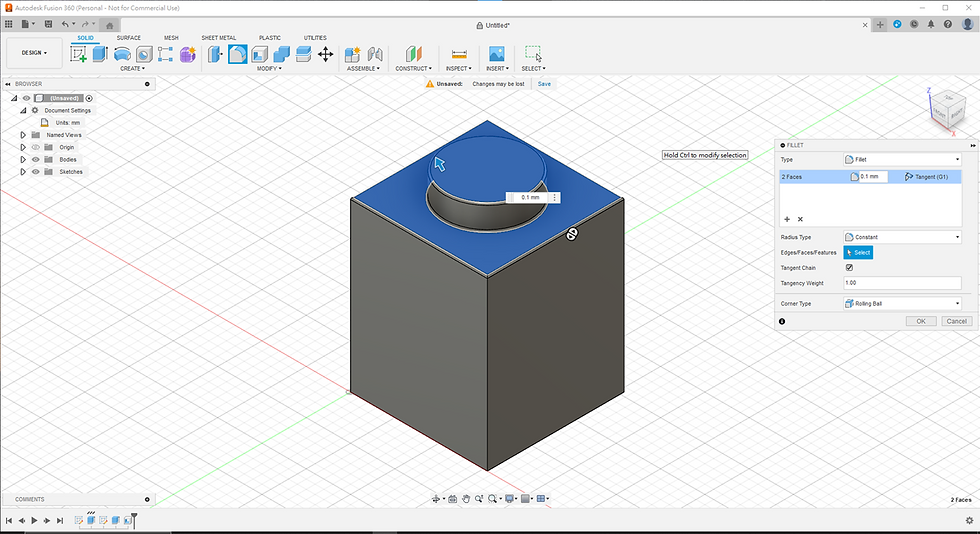Select the Joint tool icon
Viewport: 980px width, 534px height.
pos(375,54)
